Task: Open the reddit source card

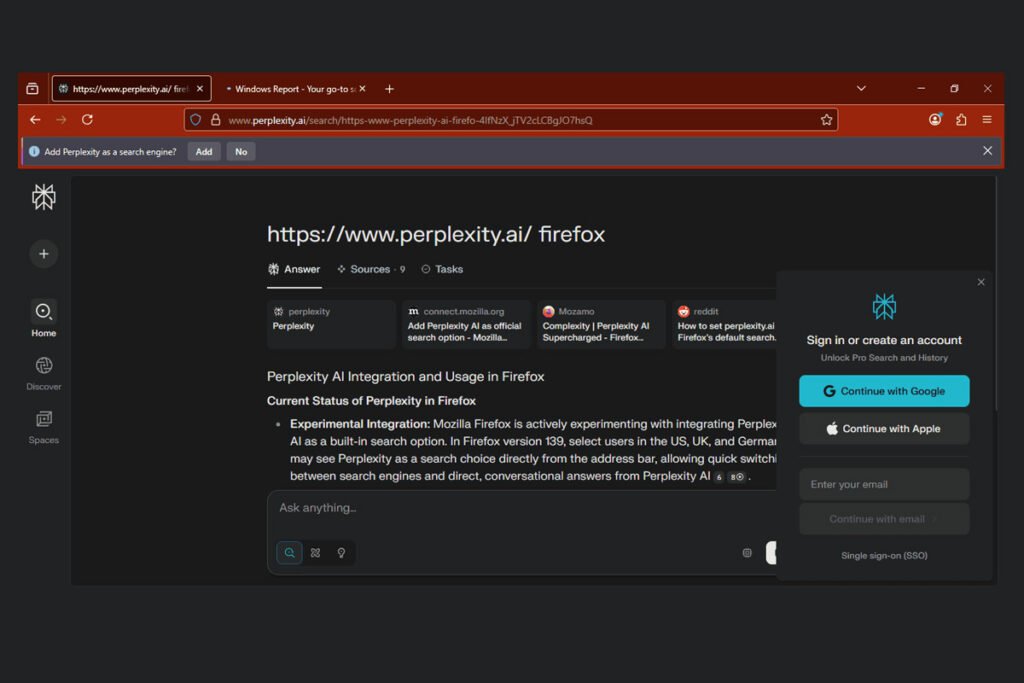Action: (725, 324)
